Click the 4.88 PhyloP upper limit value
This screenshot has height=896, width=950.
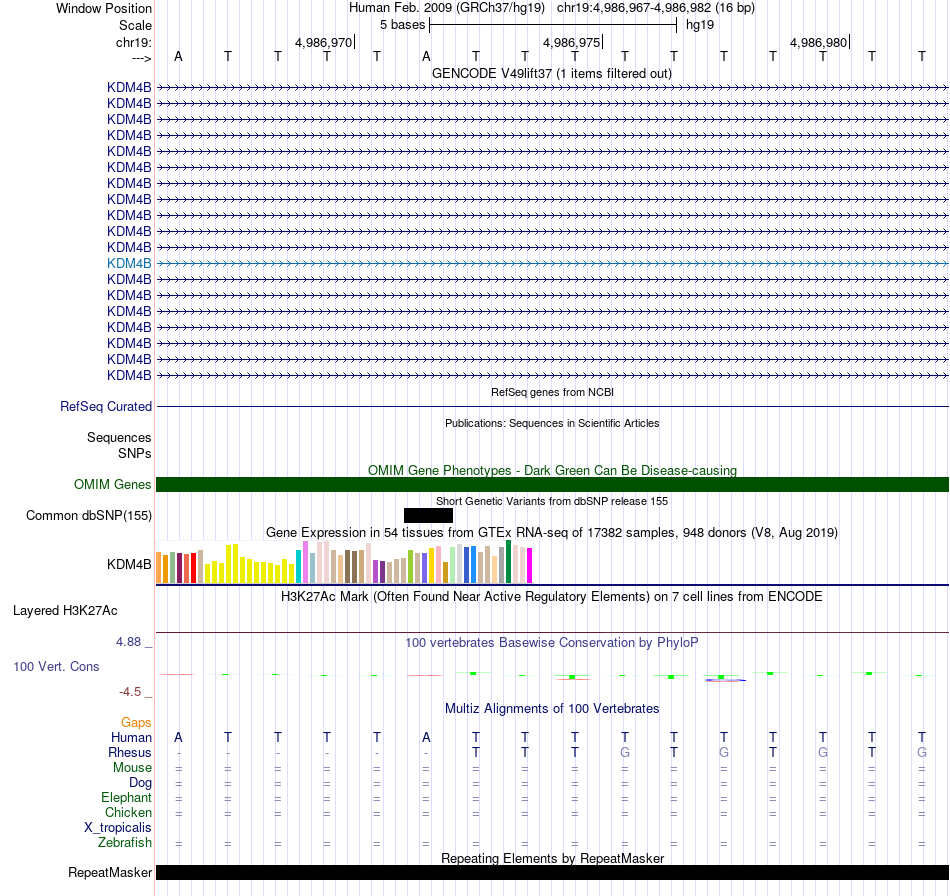point(128,642)
